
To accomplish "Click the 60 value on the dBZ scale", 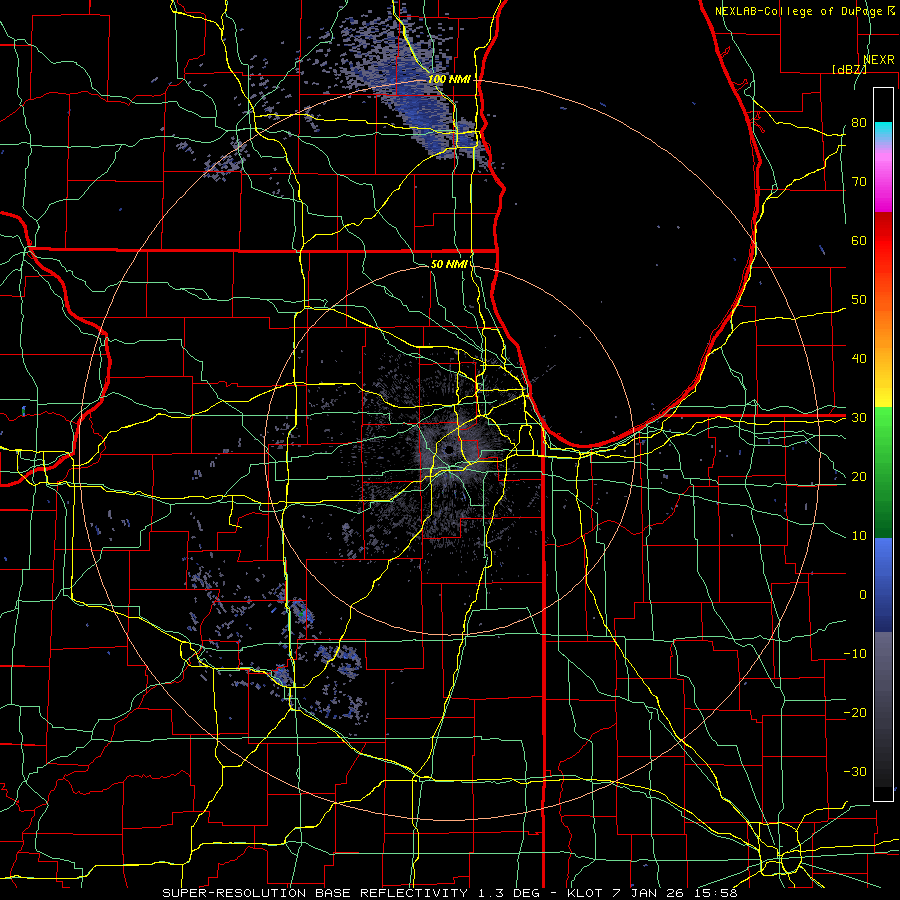I will (859, 240).
